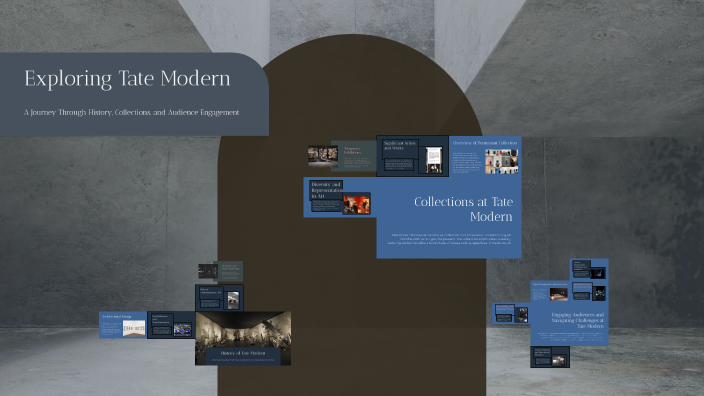Open the 'Collections at Tate Modern' heading
The width and height of the screenshot is (704, 396).
tap(463, 209)
